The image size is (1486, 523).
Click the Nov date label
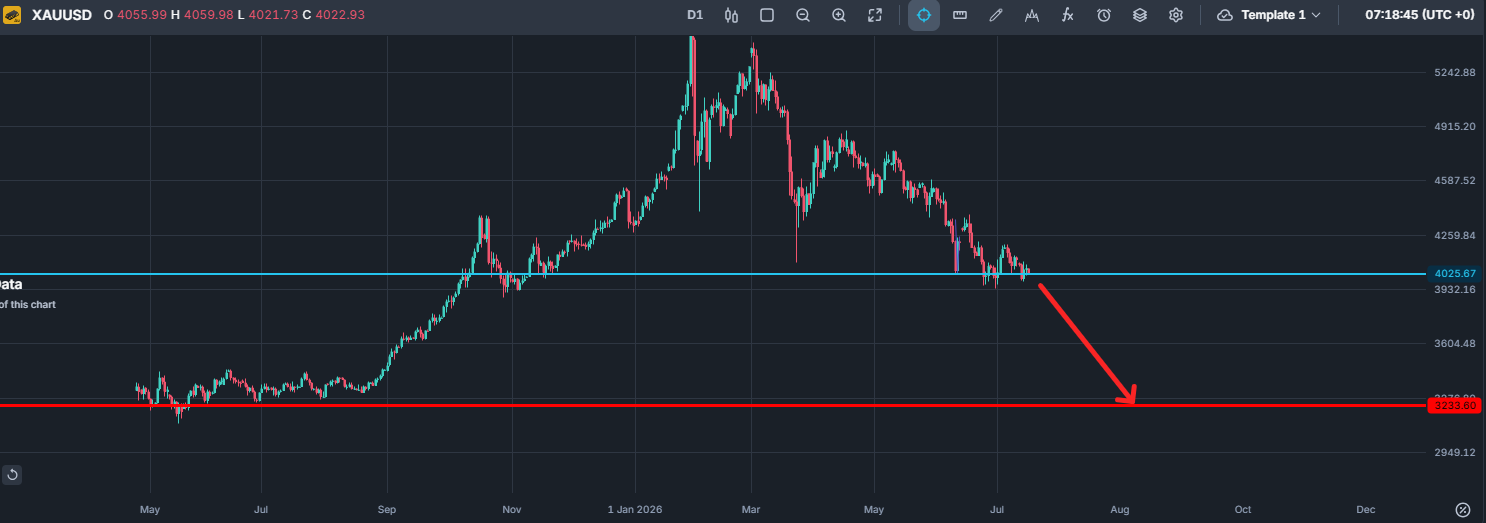[512, 509]
